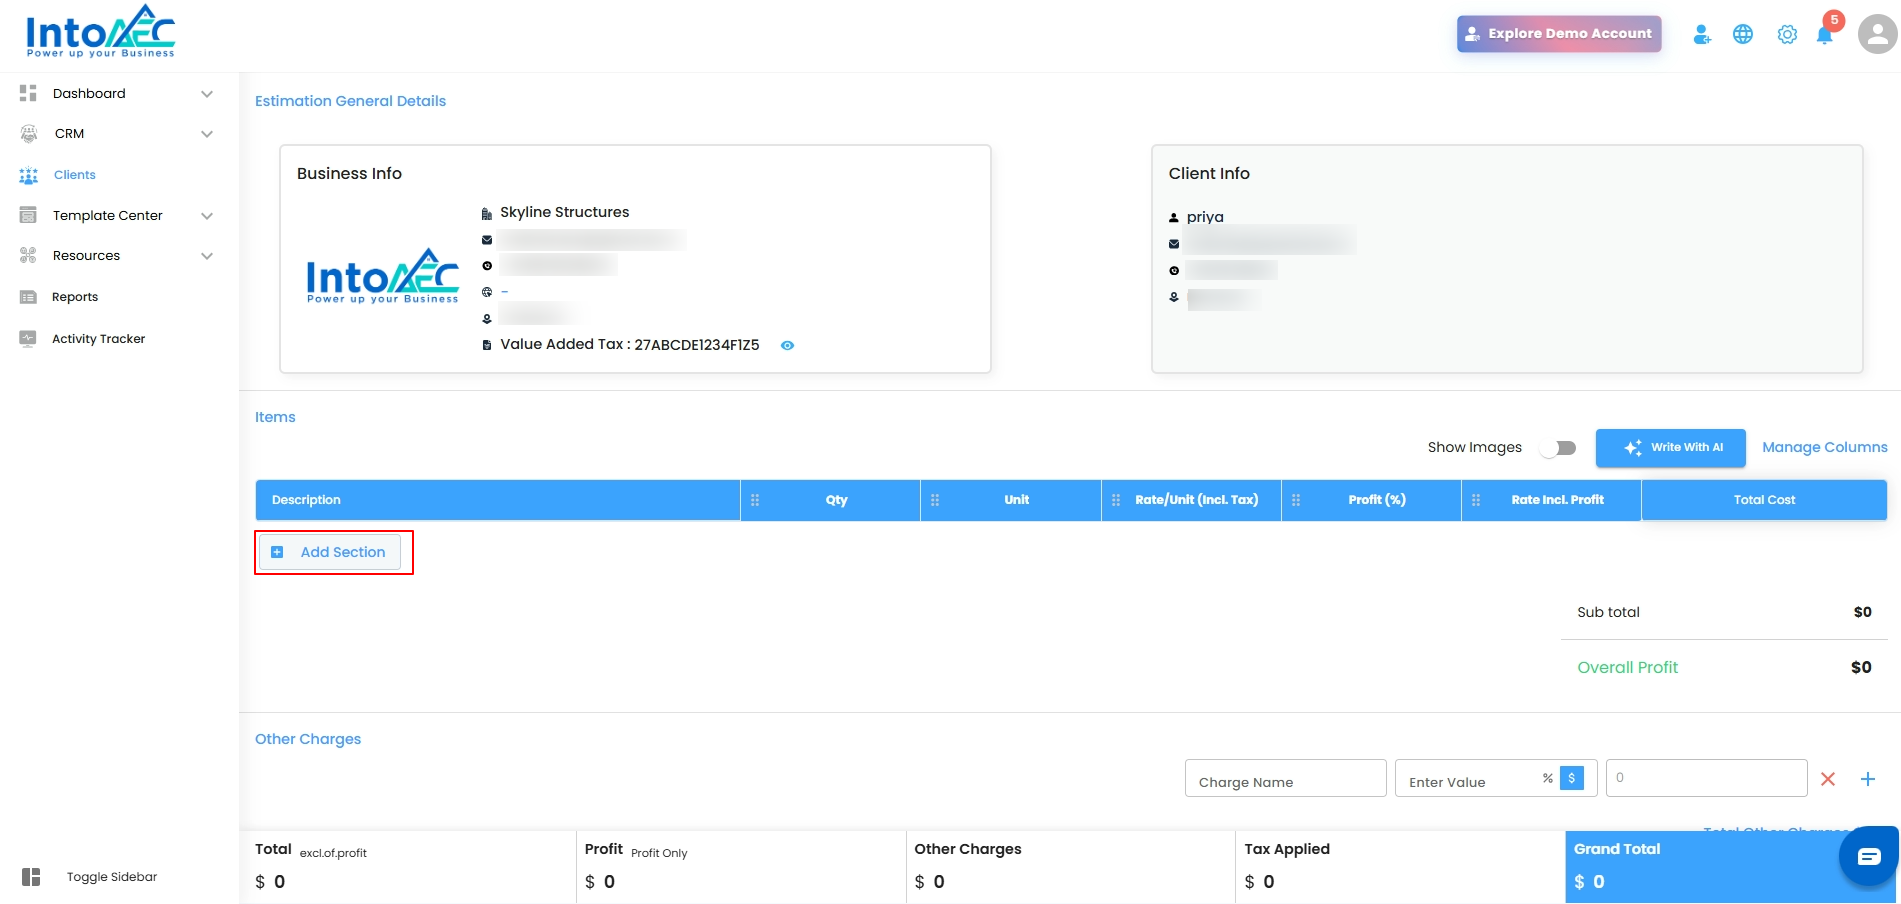Open Dashboard in the sidebar
1901x904 pixels.
coord(89,93)
